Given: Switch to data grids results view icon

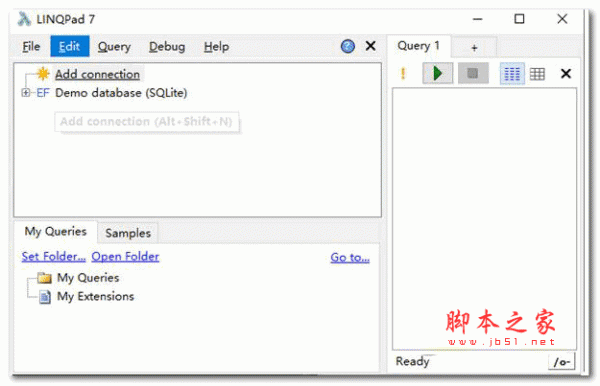Looking at the screenshot, I should 537,73.
